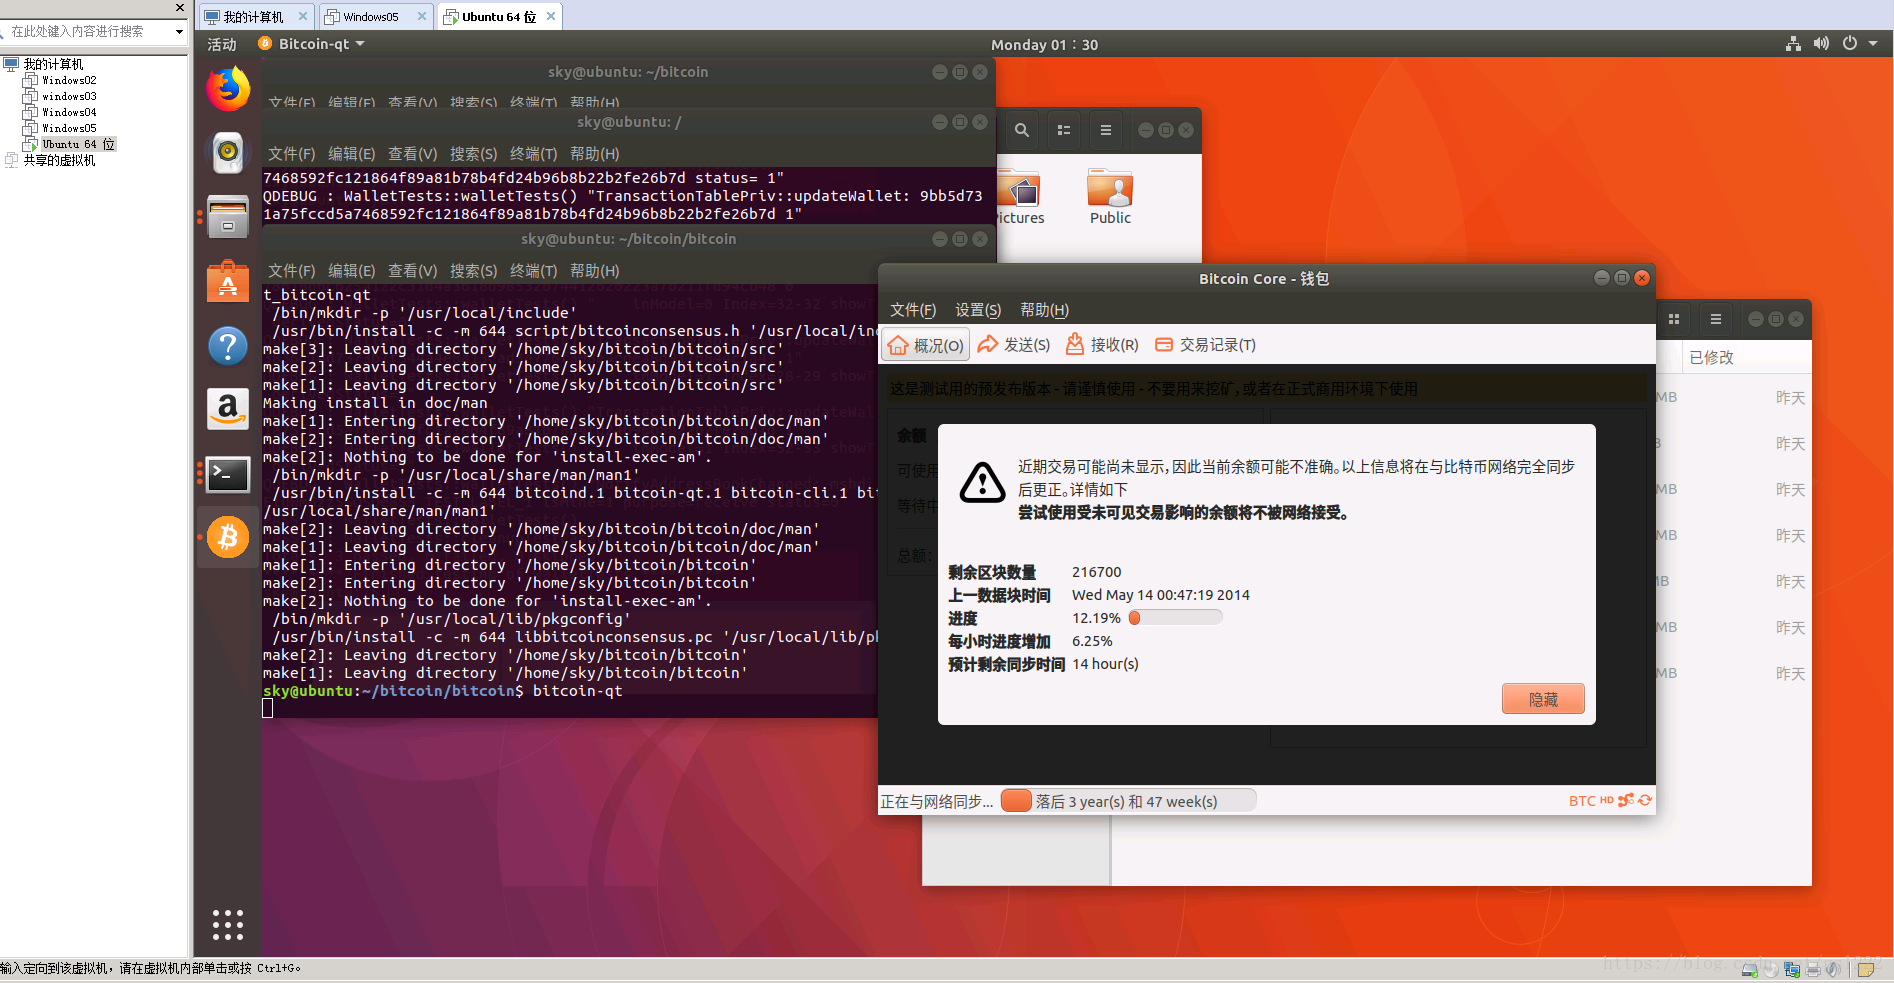Switch to 交易记录(T) transactions tab

1205,345
